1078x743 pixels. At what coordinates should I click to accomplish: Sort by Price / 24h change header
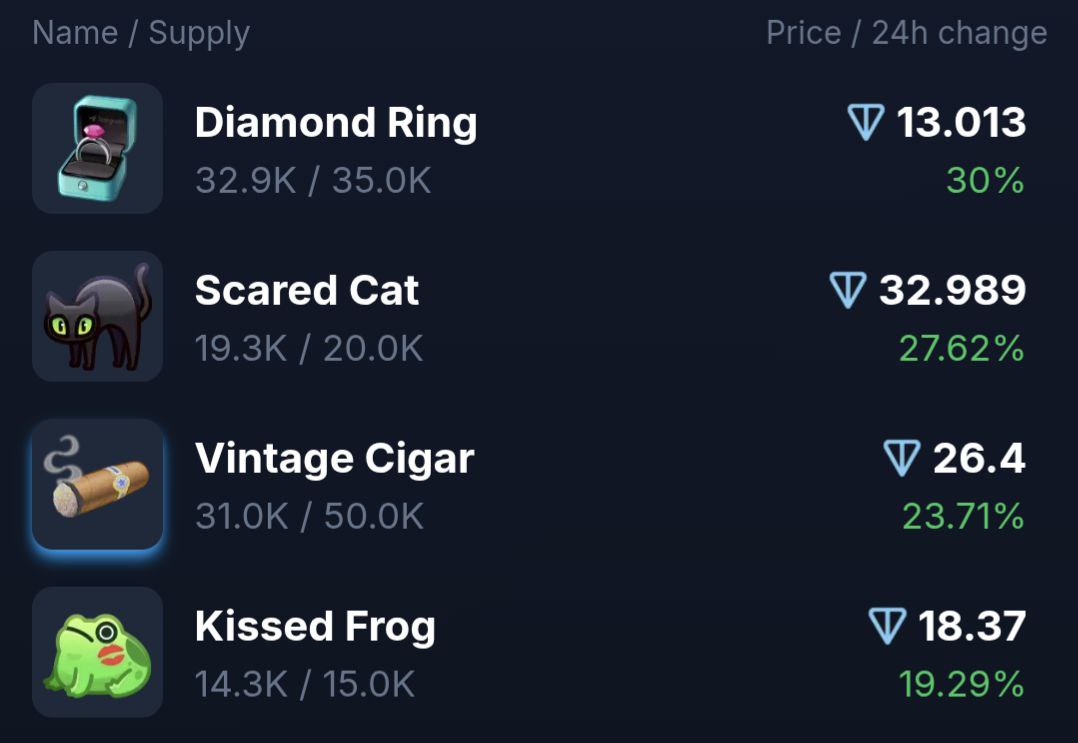[x=907, y=34]
